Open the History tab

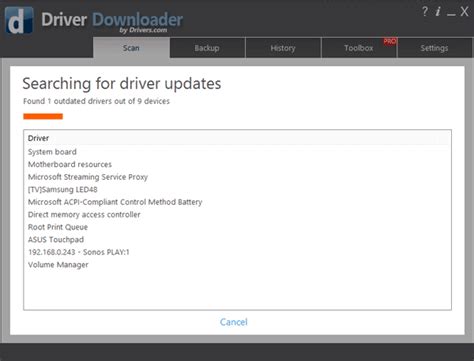point(283,48)
